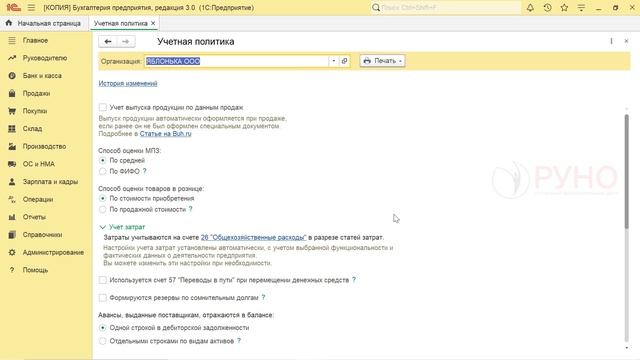The image size is (640, 360).
Task: Click the search magnifier icon
Action: (376, 7)
